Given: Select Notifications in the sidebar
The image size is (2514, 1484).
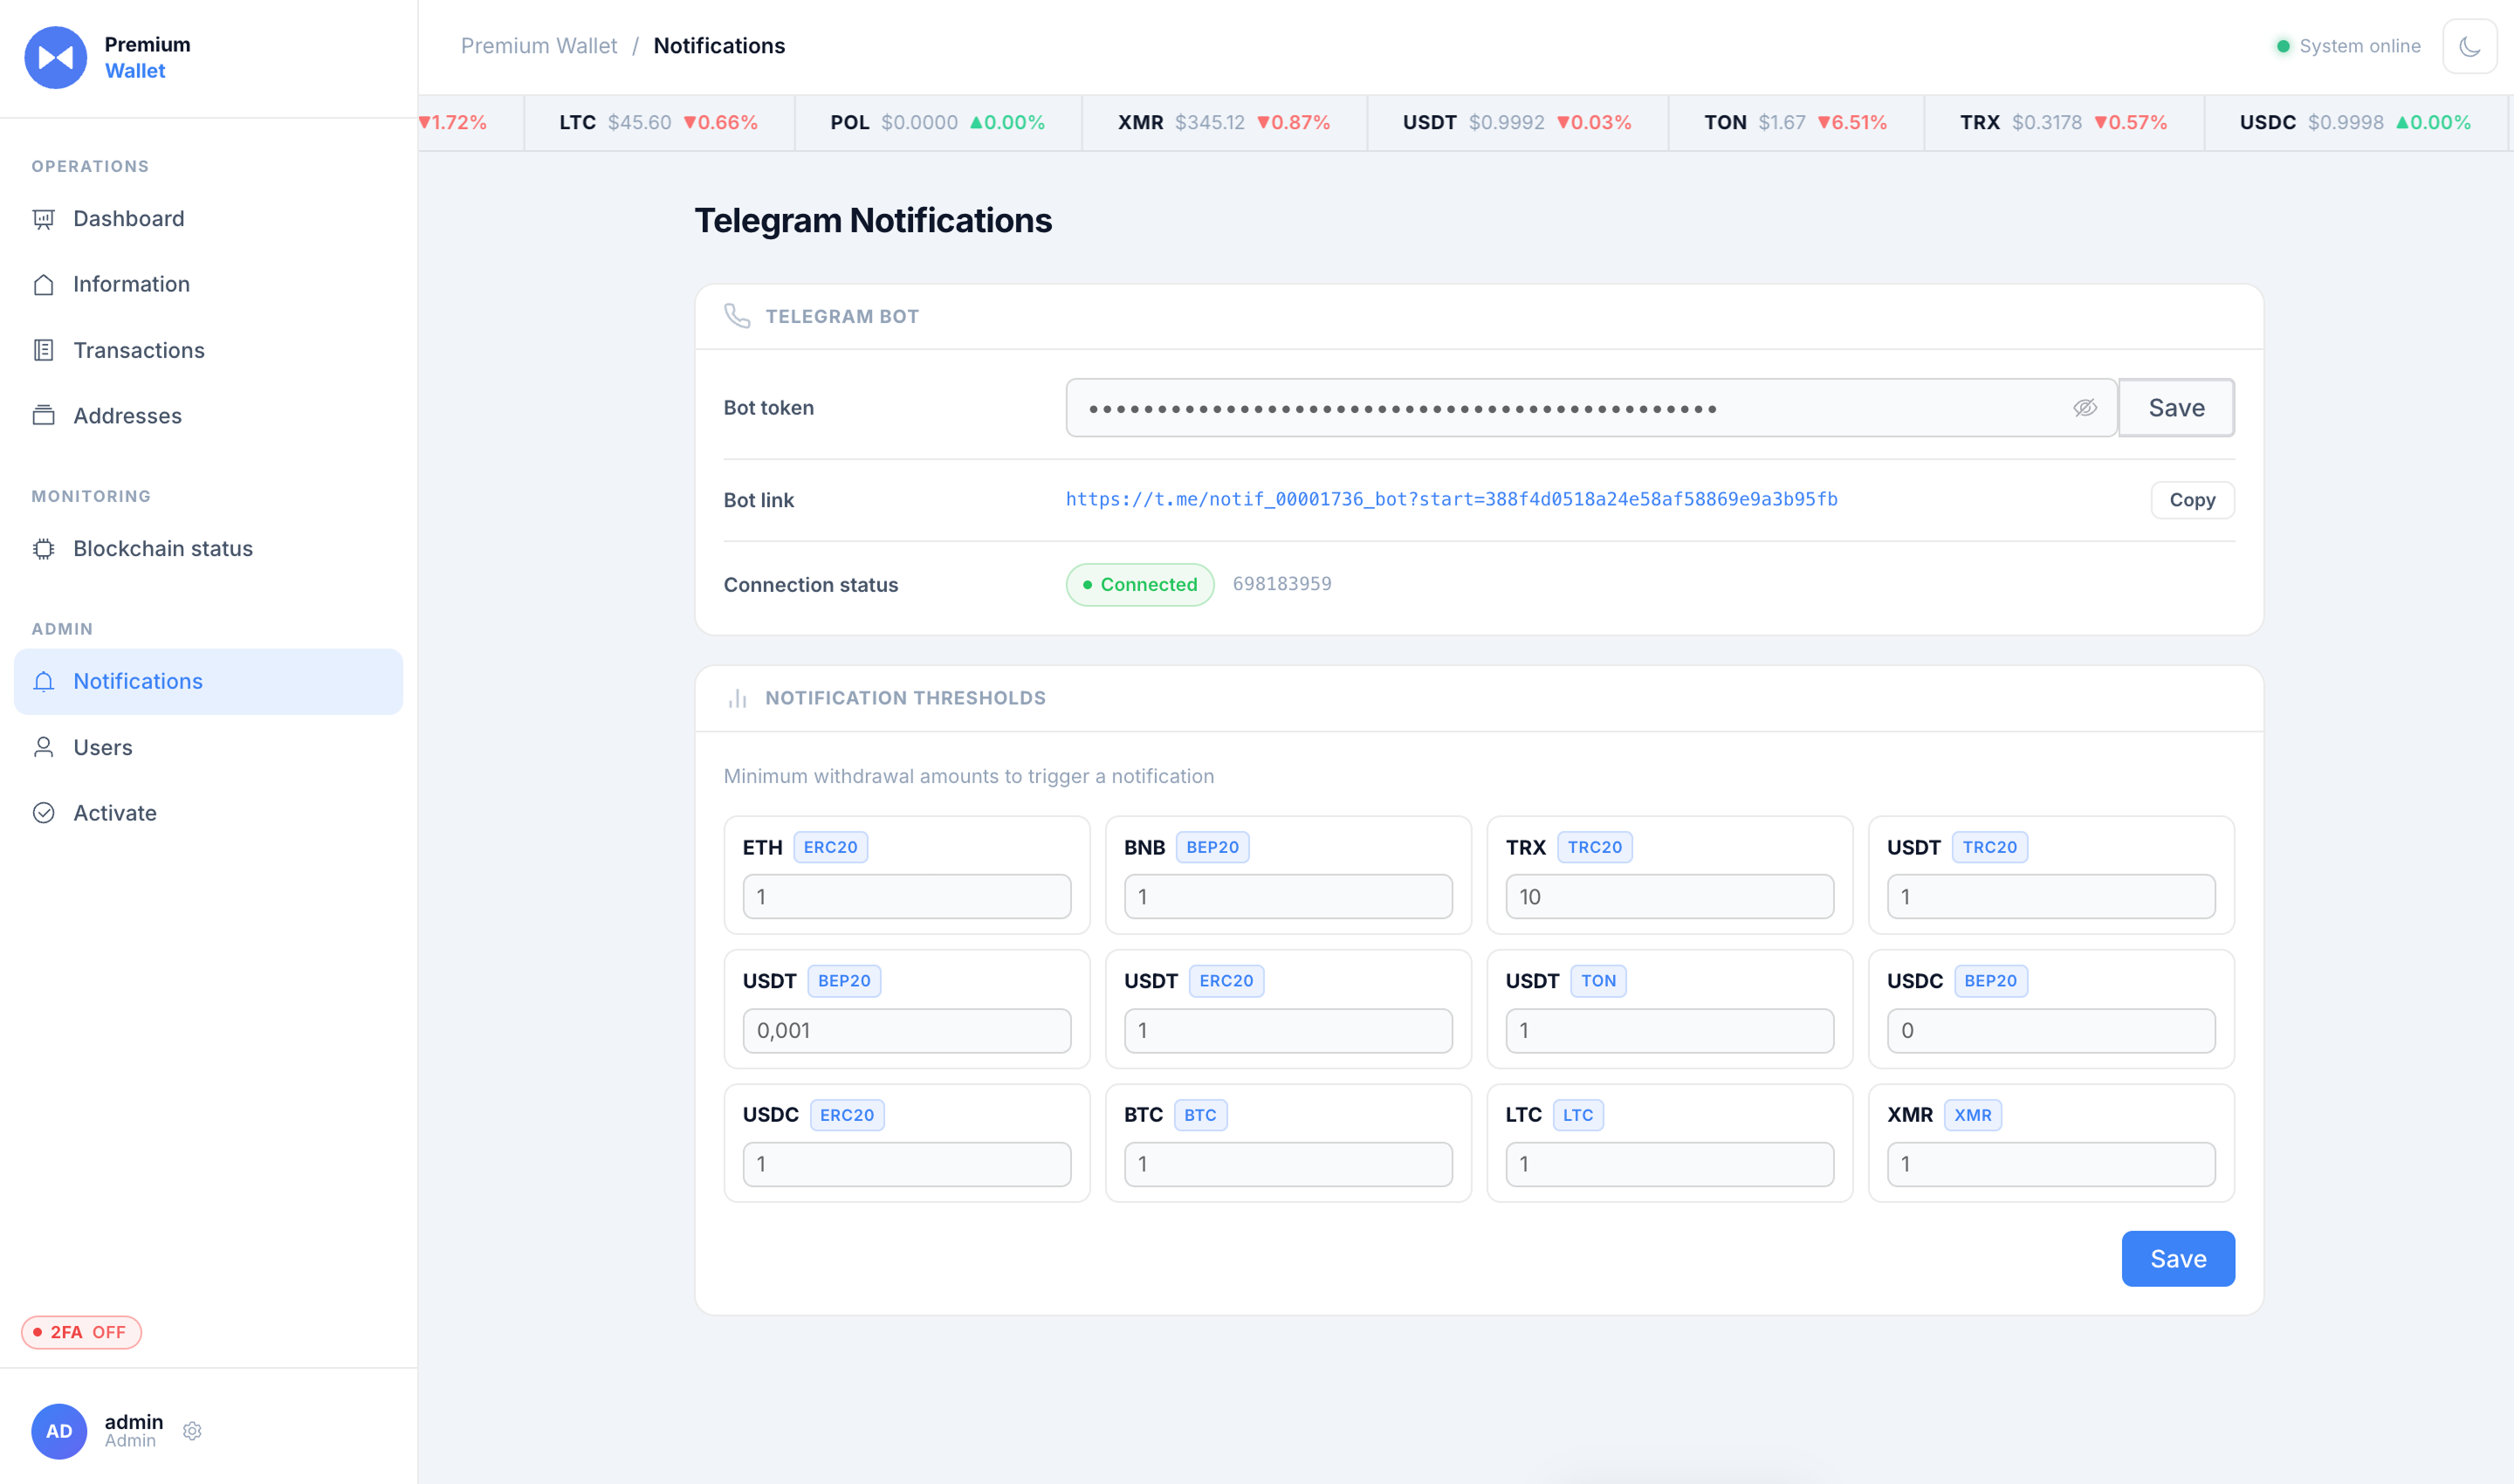Looking at the screenshot, I should coord(208,681).
